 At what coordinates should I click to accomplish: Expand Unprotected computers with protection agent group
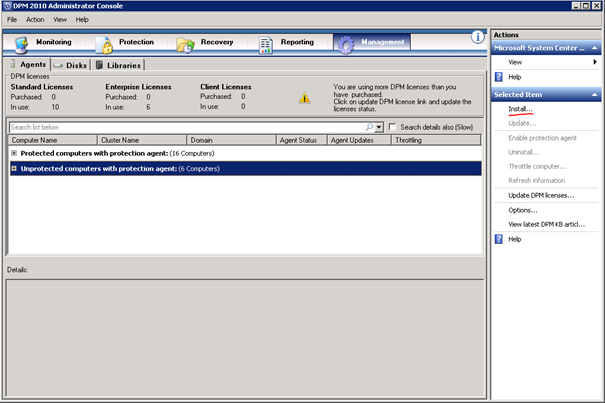pos(14,169)
